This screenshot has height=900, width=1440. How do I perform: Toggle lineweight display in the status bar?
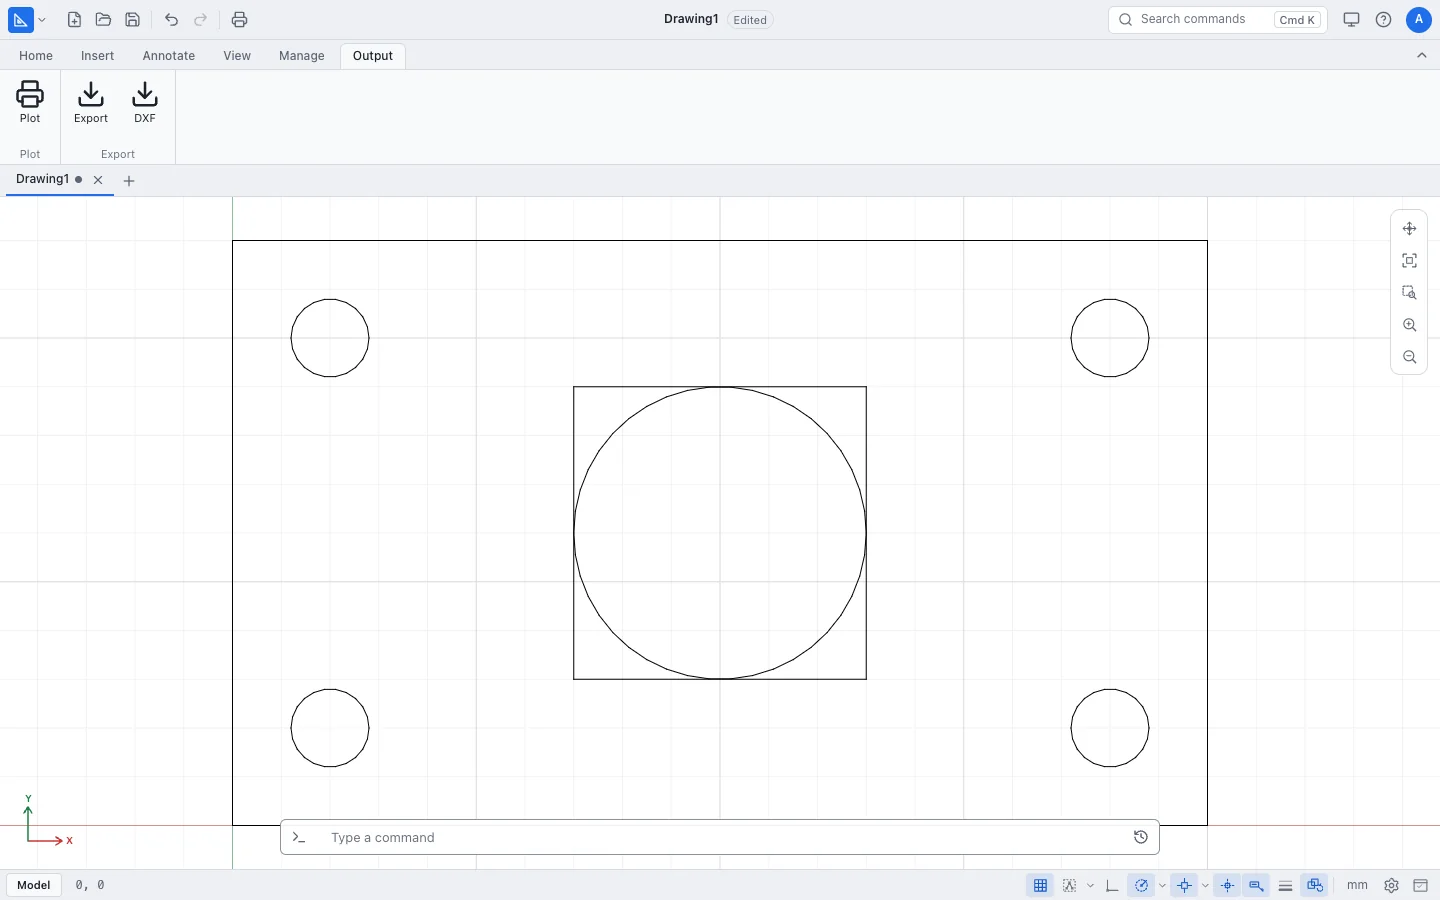pos(1286,886)
